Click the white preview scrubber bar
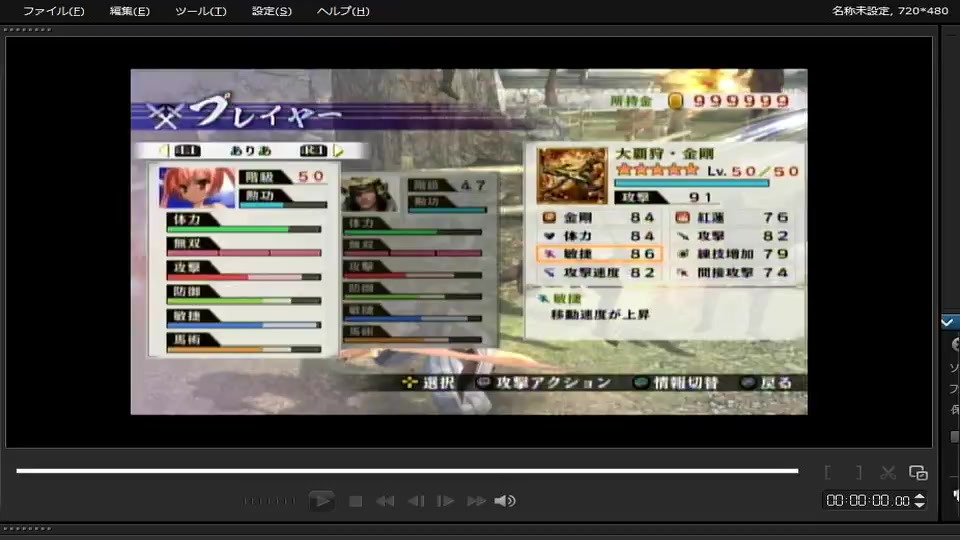Viewport: 960px width, 540px height. 407,471
